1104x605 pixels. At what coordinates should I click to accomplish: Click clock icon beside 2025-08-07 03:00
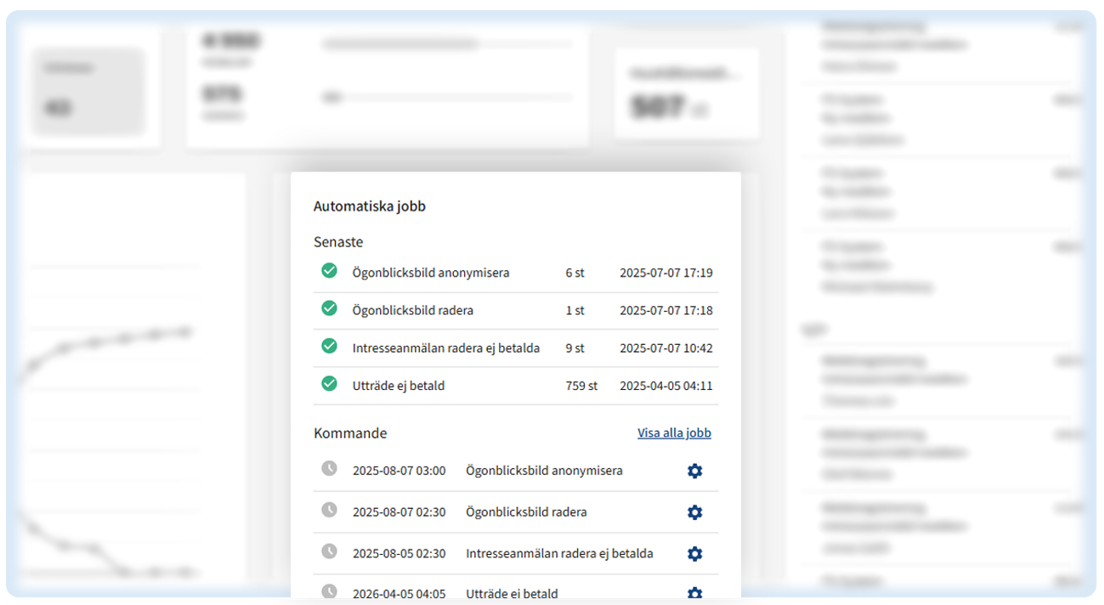(x=329, y=469)
